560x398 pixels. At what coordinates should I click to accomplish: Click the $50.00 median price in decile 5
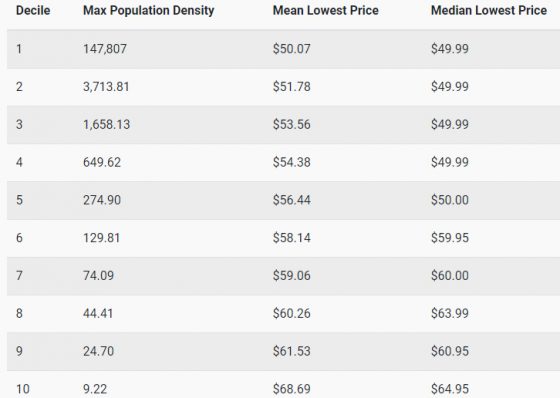click(x=450, y=200)
